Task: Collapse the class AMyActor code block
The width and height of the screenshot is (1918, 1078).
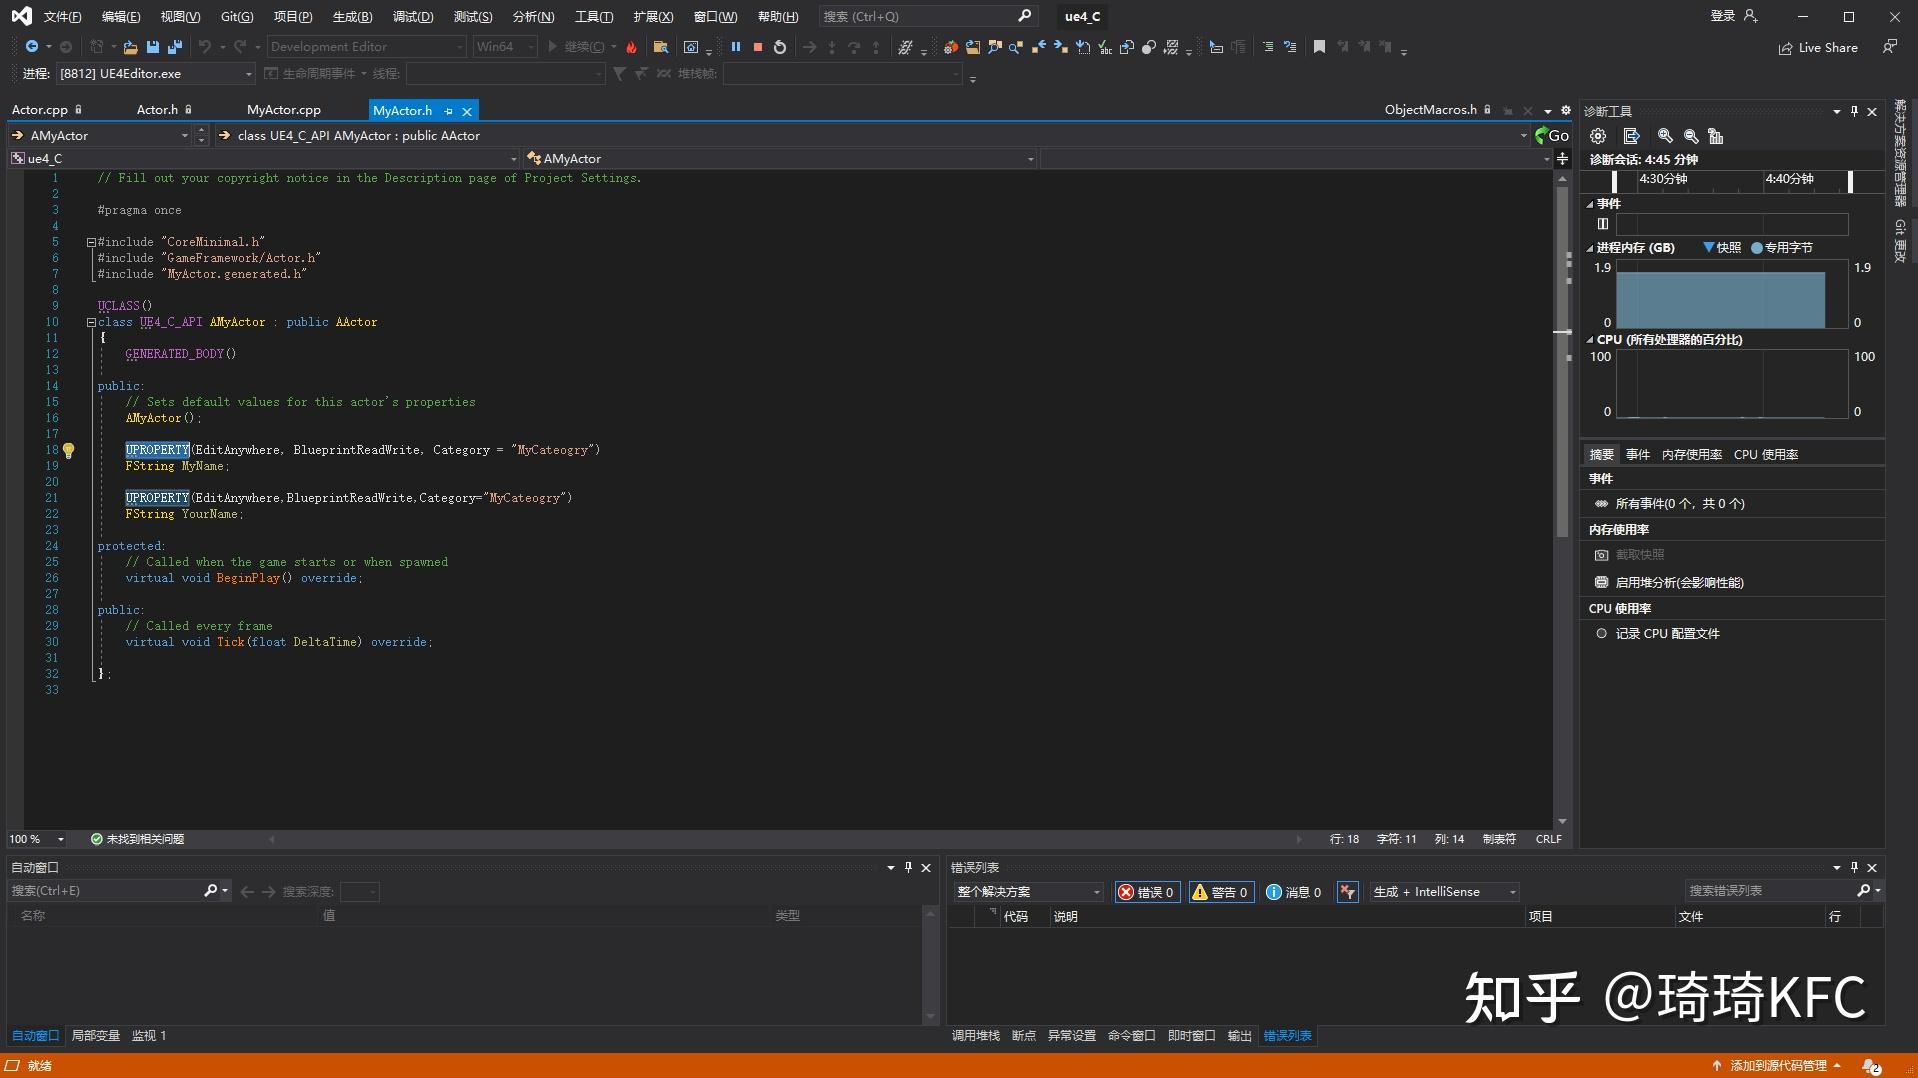Action: click(91, 322)
